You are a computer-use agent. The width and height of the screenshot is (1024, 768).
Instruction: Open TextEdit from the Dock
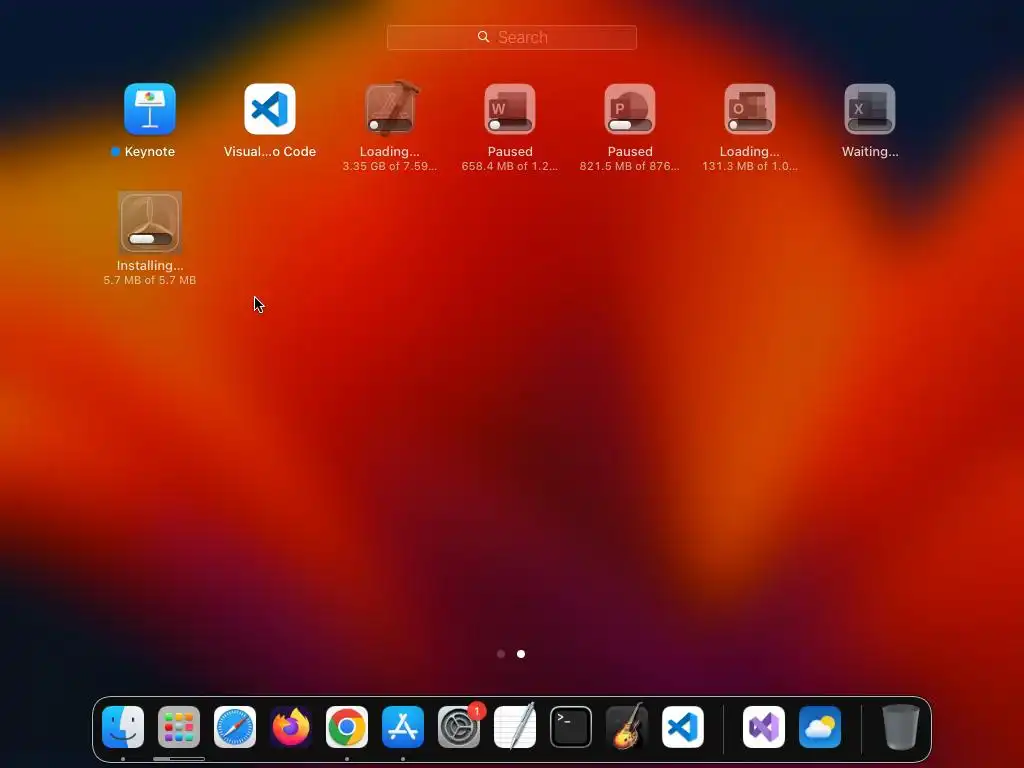click(515, 727)
